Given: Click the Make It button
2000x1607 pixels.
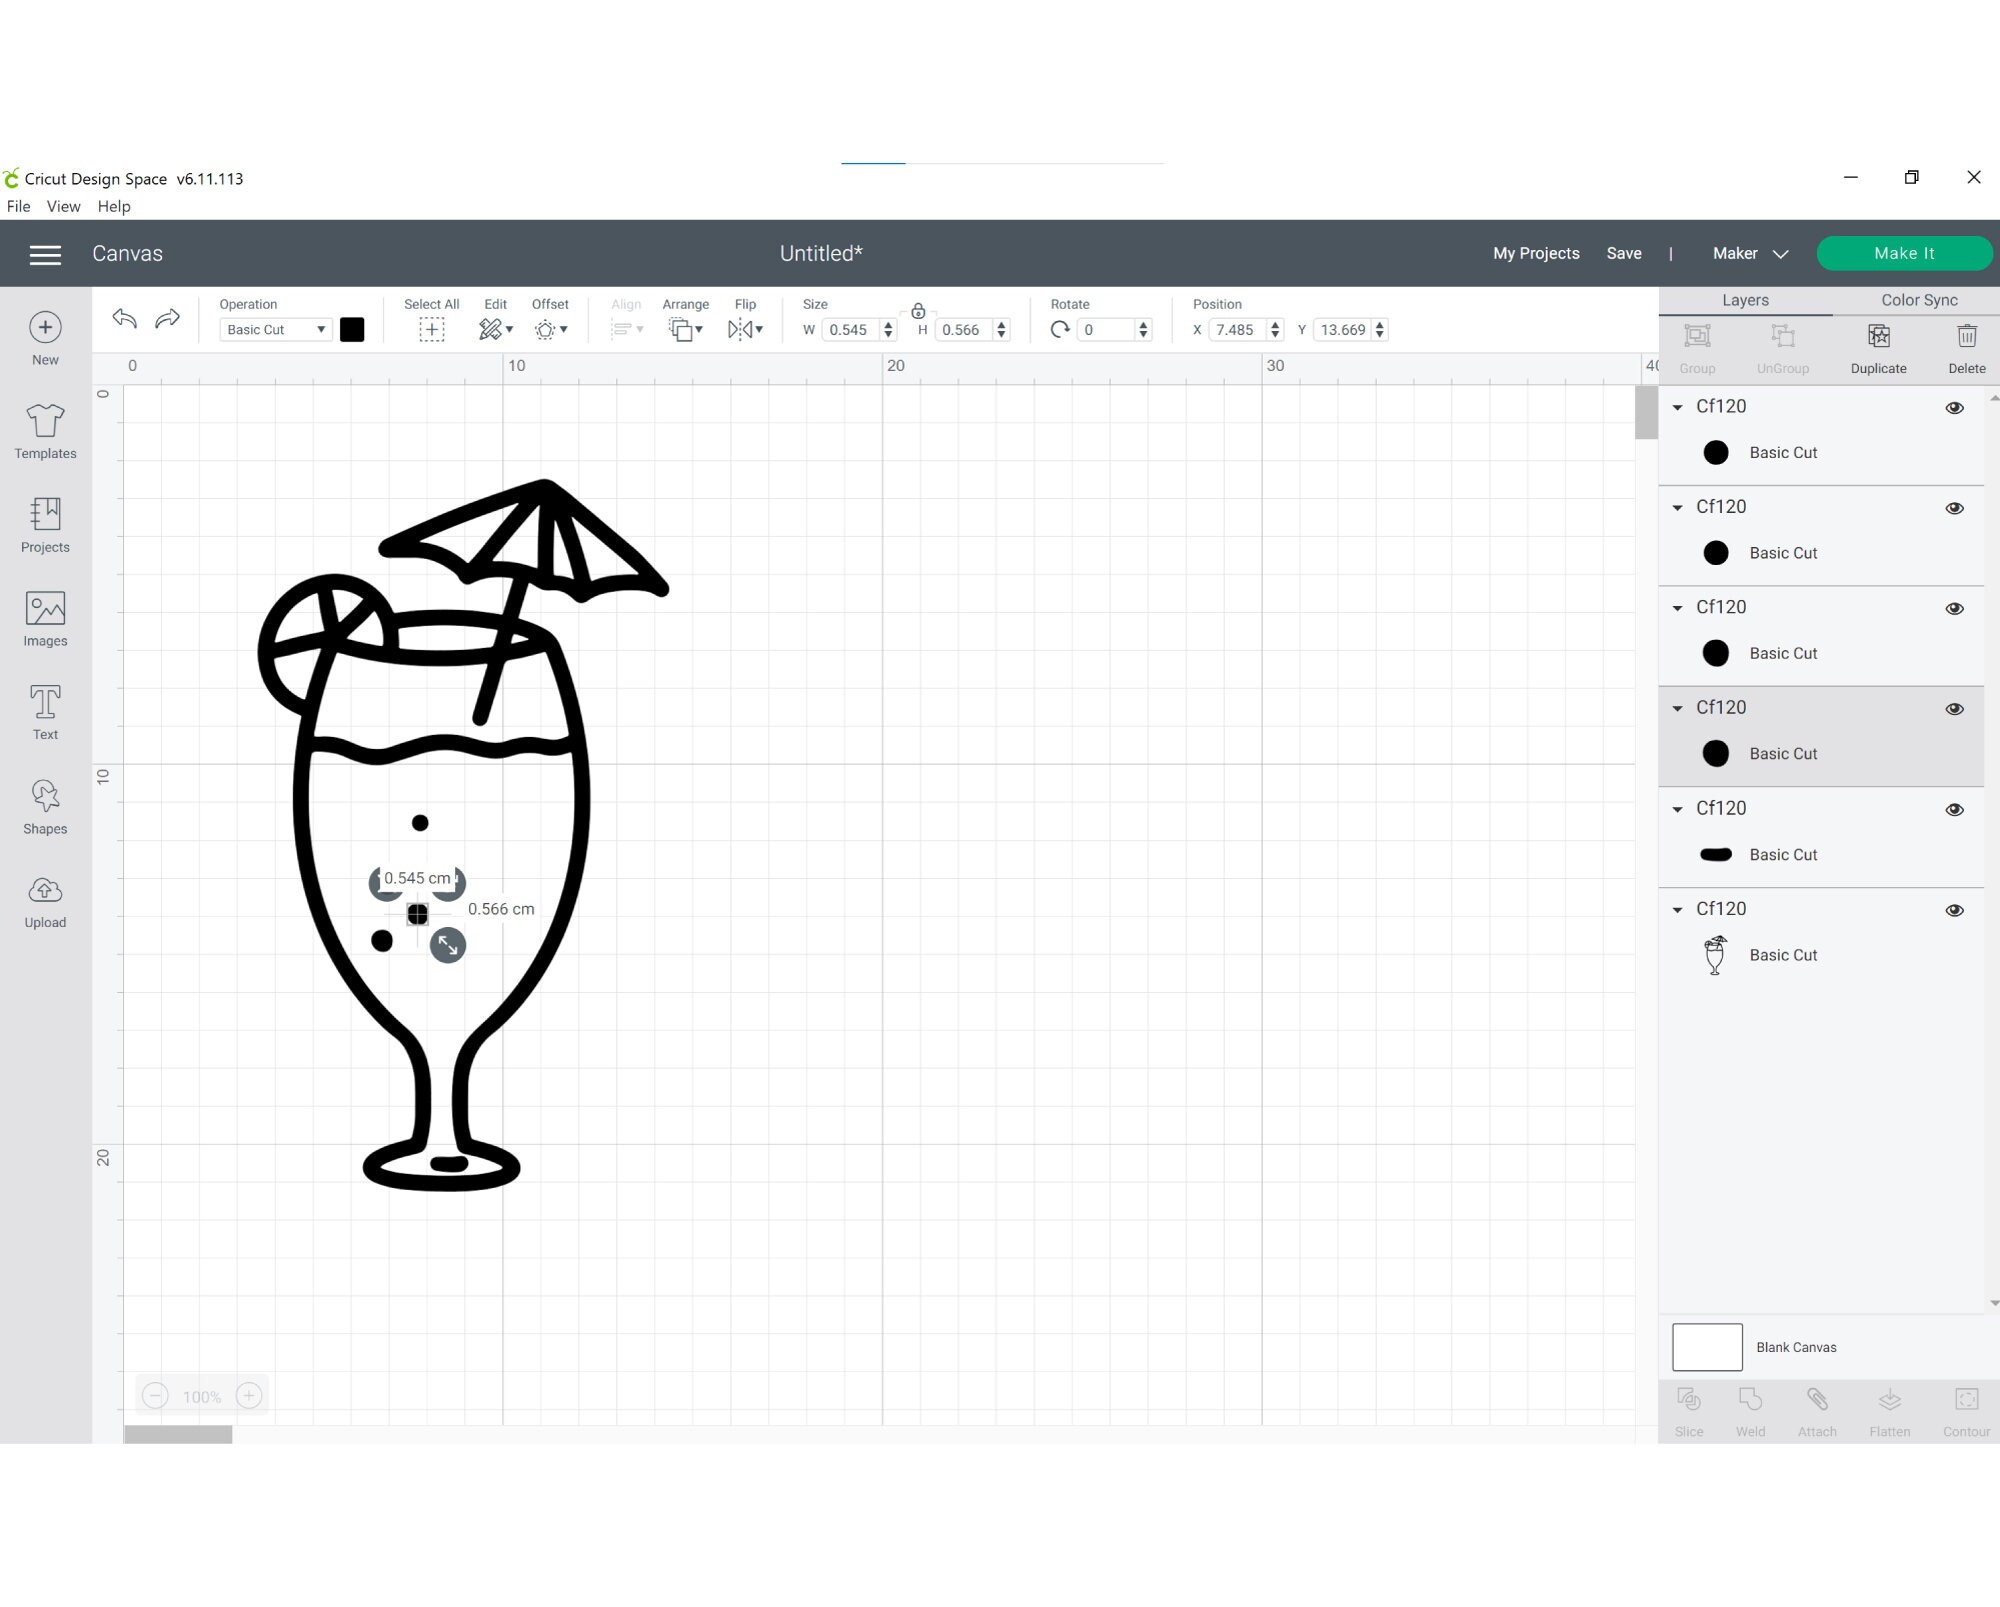Looking at the screenshot, I should pyautogui.click(x=1904, y=253).
